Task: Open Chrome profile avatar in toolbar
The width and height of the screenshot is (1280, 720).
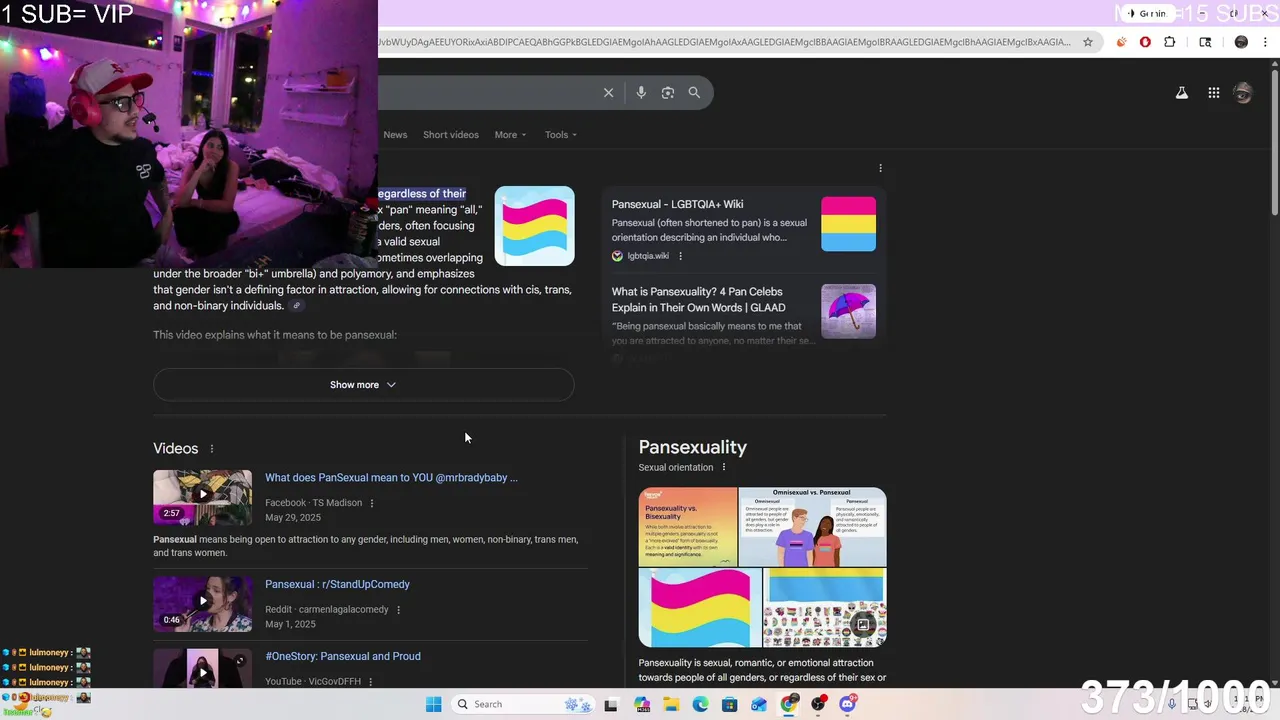Action: tap(1241, 42)
